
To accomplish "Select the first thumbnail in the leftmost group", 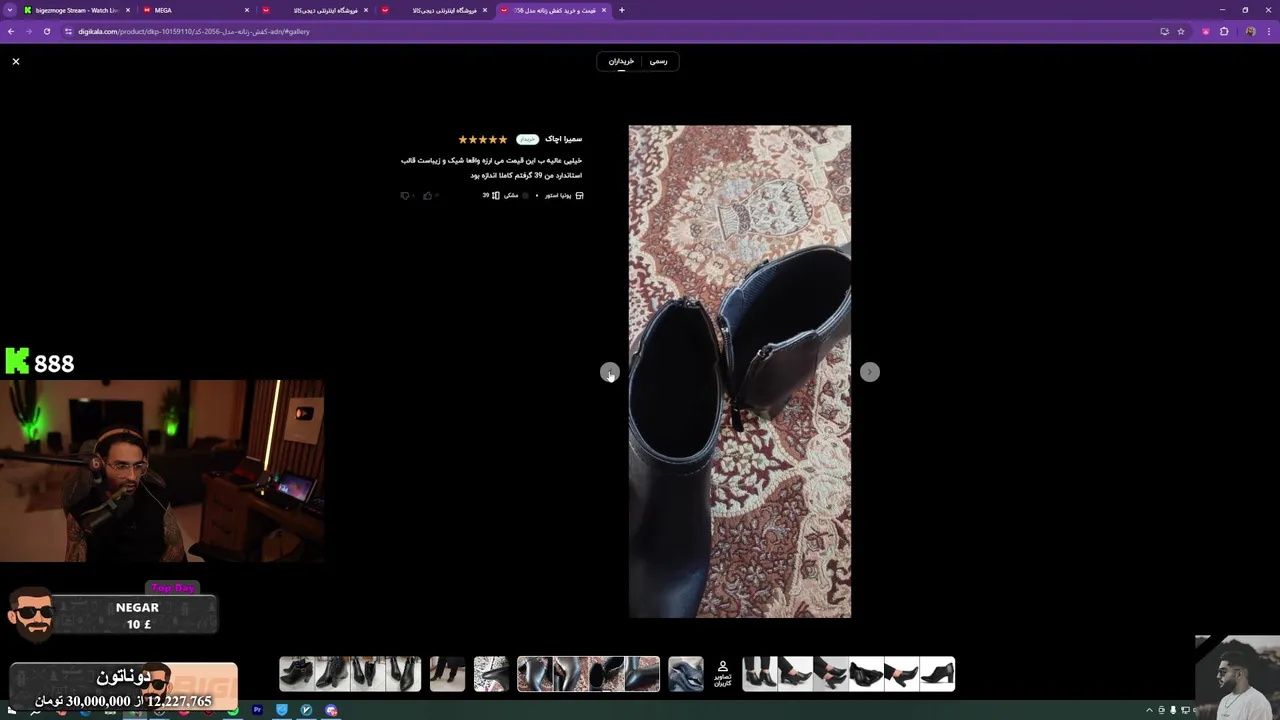I will click(297, 674).
